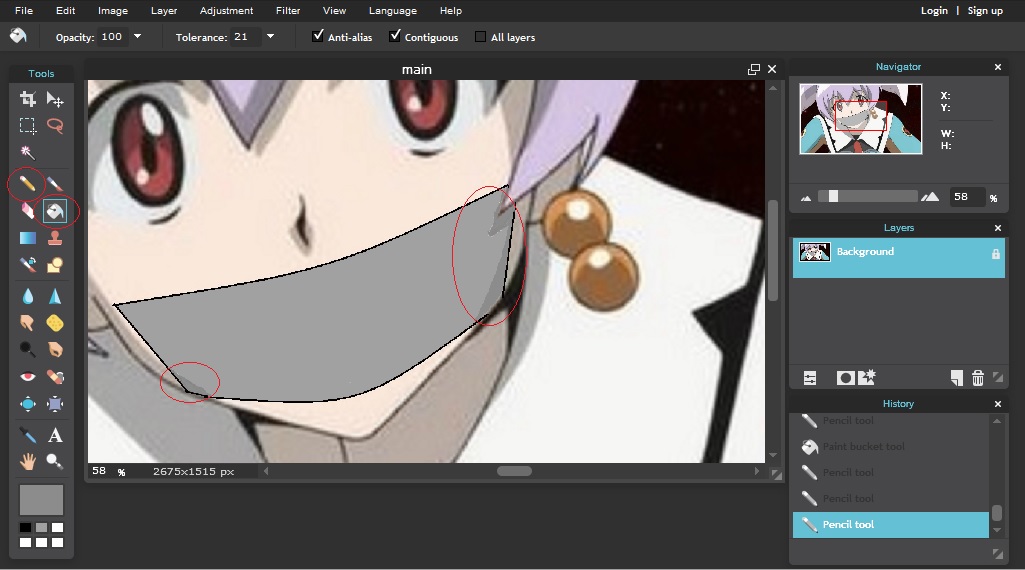Select the Blur tool
This screenshot has width=1025, height=570.
27,296
